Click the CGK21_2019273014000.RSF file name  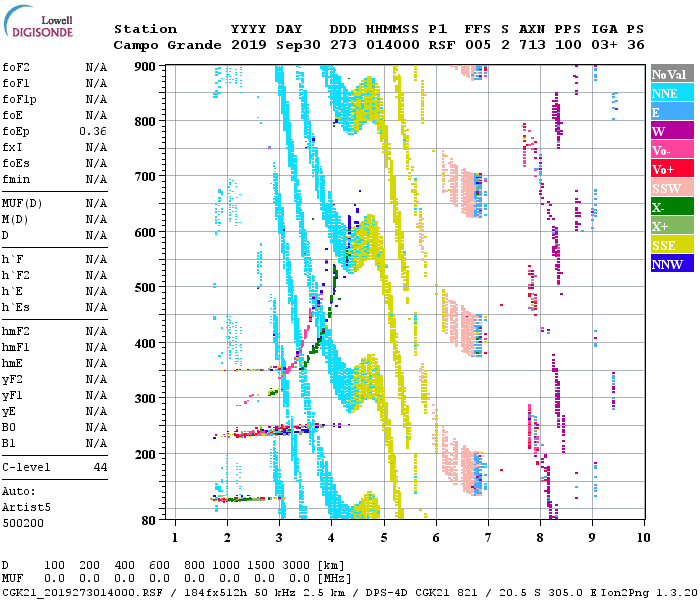click(83, 593)
